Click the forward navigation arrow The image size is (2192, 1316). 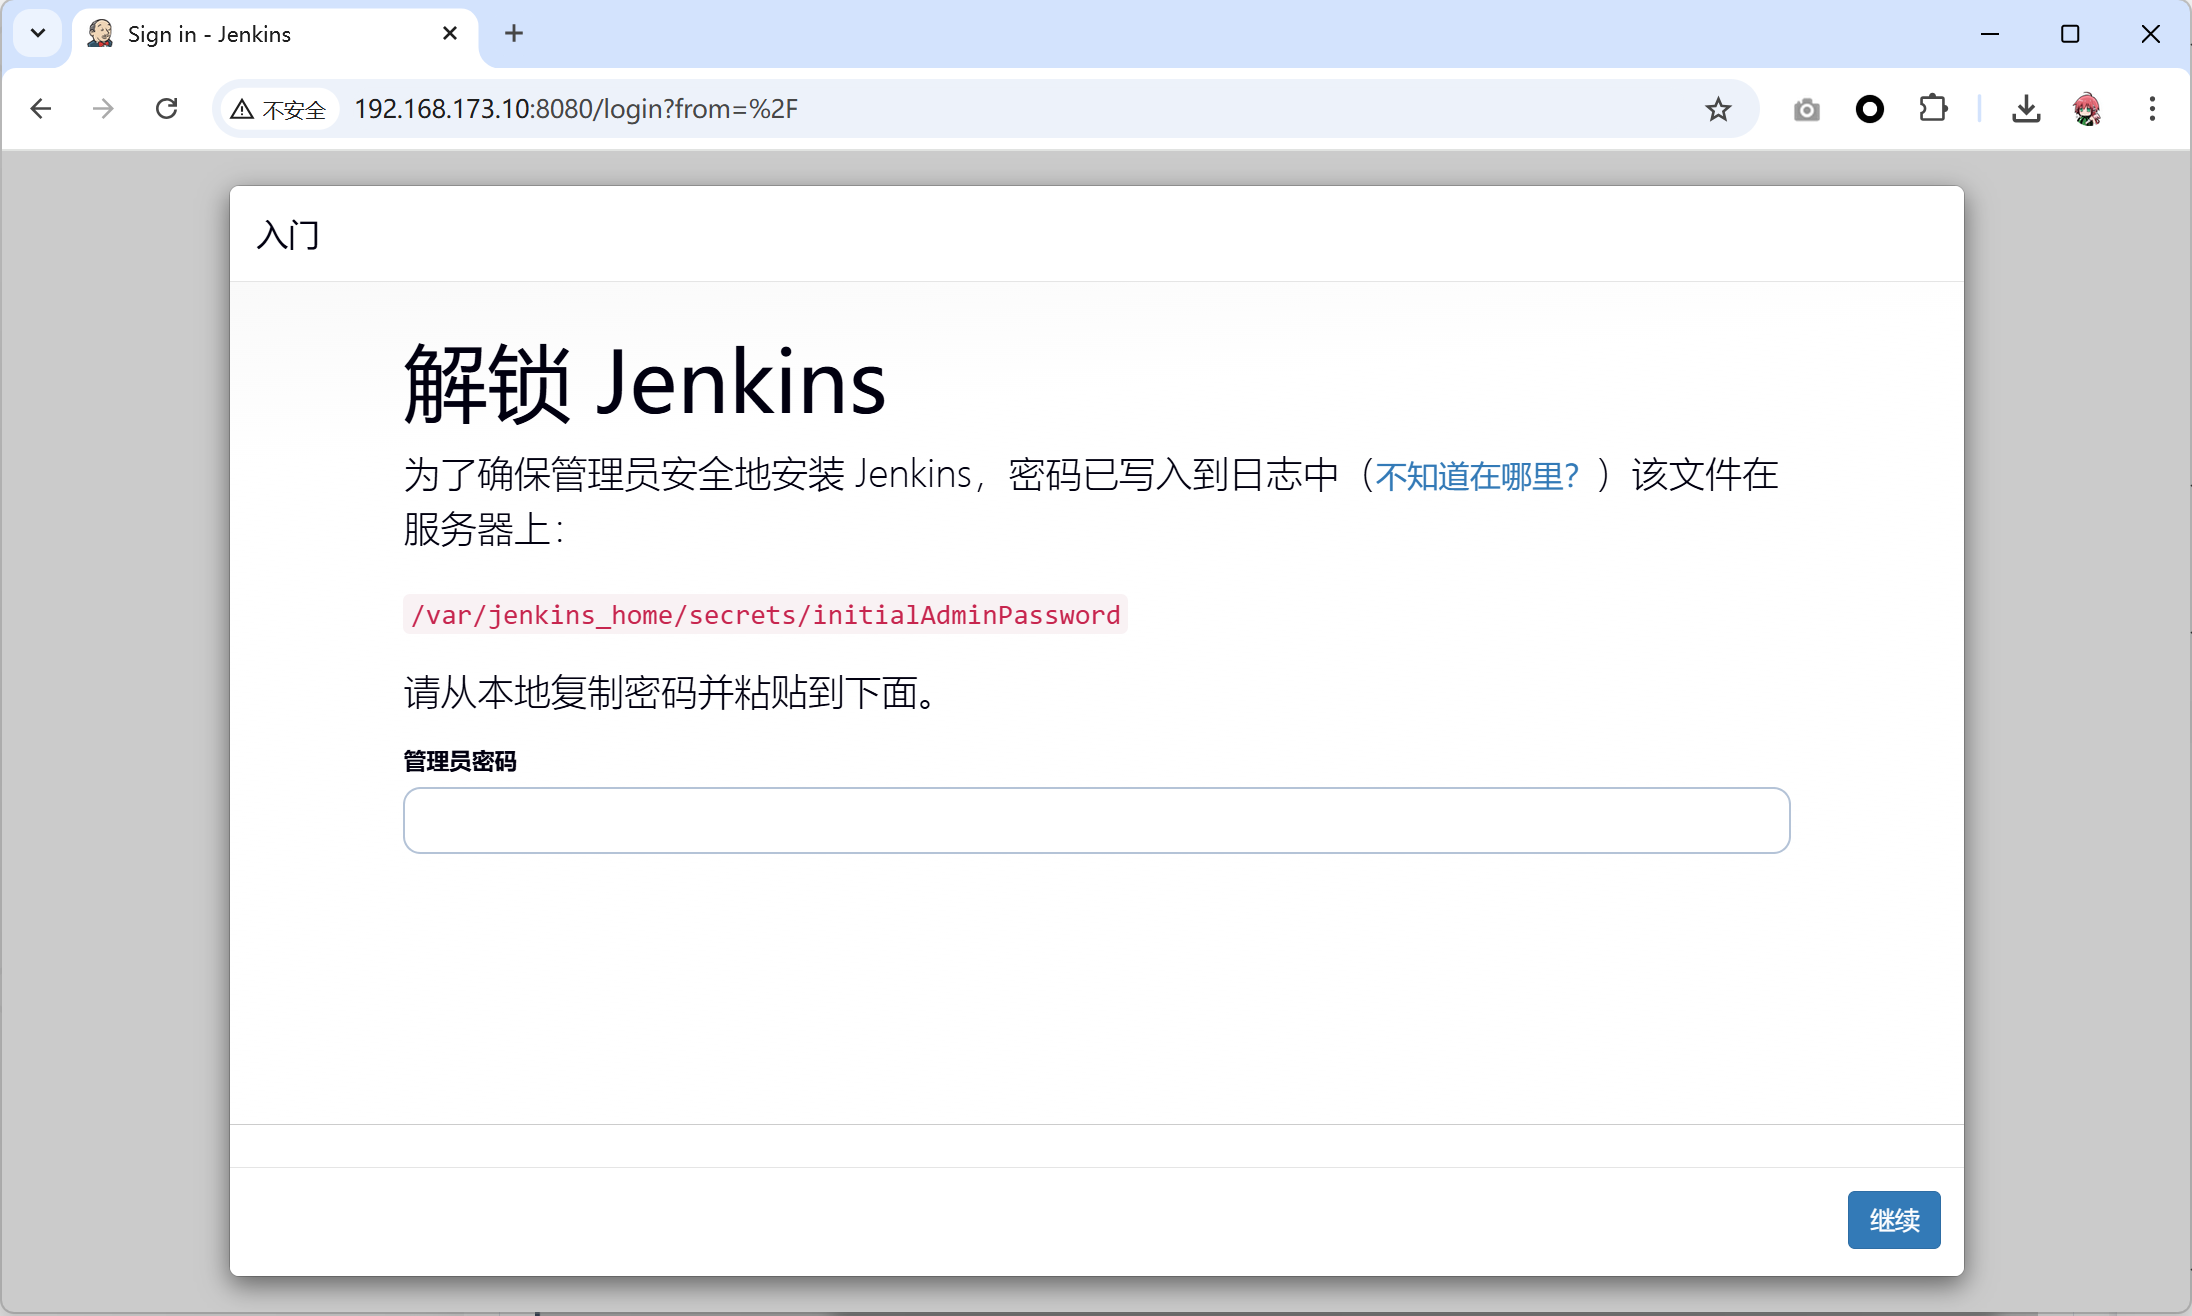tap(103, 109)
